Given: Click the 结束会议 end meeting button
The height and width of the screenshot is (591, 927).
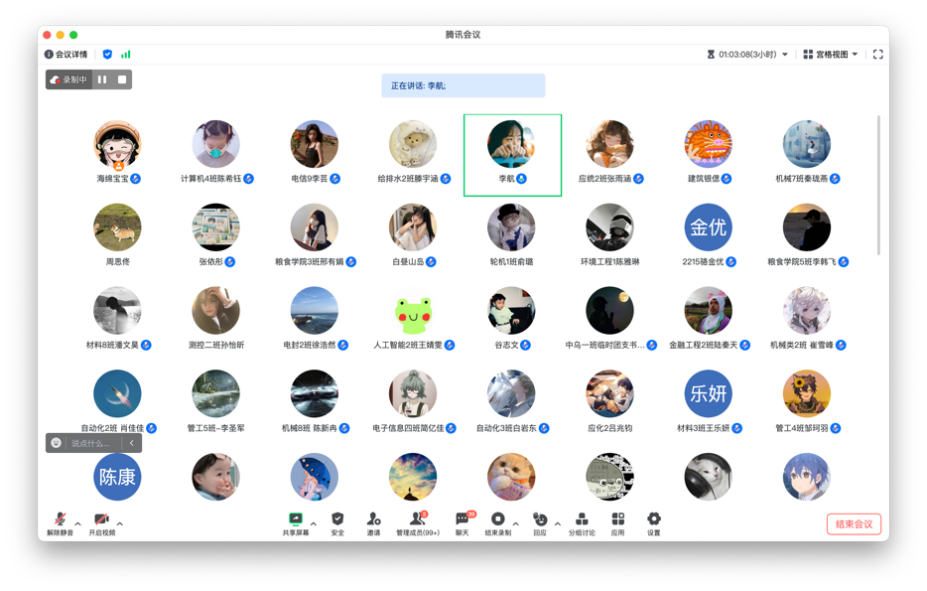Looking at the screenshot, I should [x=854, y=524].
